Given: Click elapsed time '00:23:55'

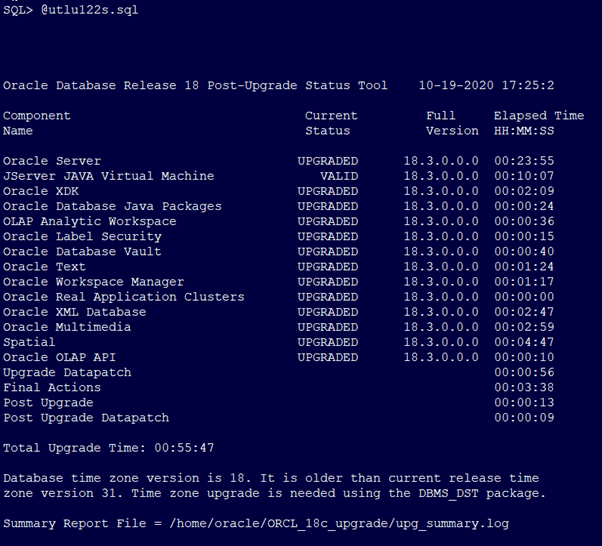Looking at the screenshot, I should pos(524,161).
